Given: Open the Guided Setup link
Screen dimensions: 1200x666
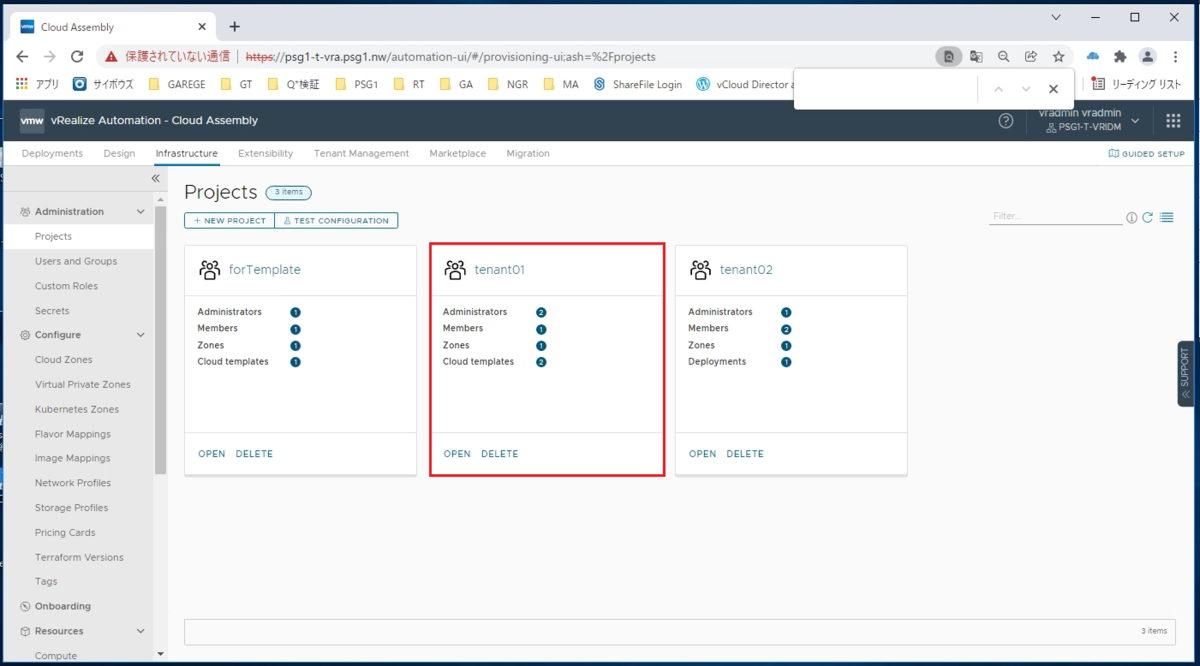Looking at the screenshot, I should [1146, 154].
